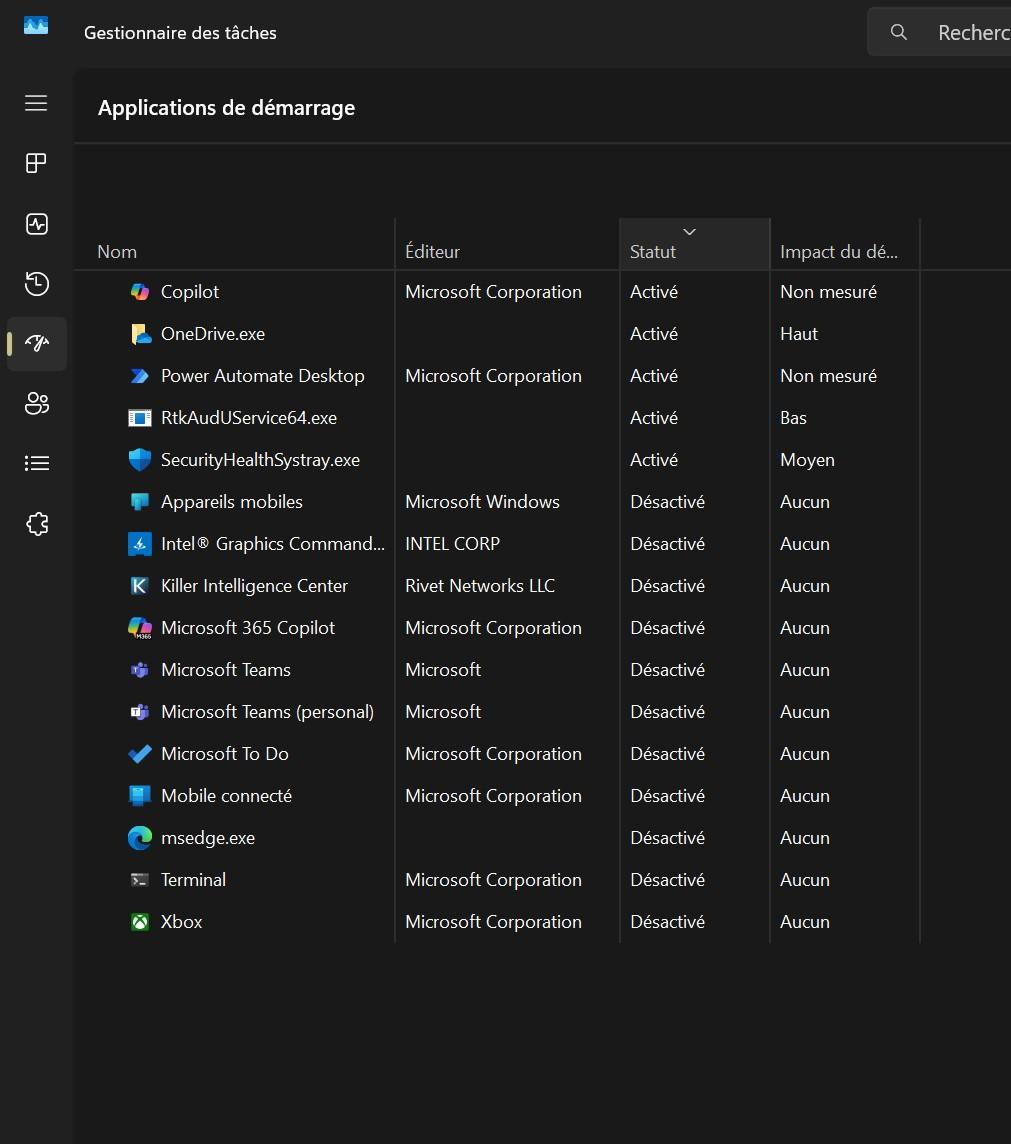Image resolution: width=1011 pixels, height=1144 pixels.
Task: Open the App history page icon
Action: pyautogui.click(x=36, y=283)
